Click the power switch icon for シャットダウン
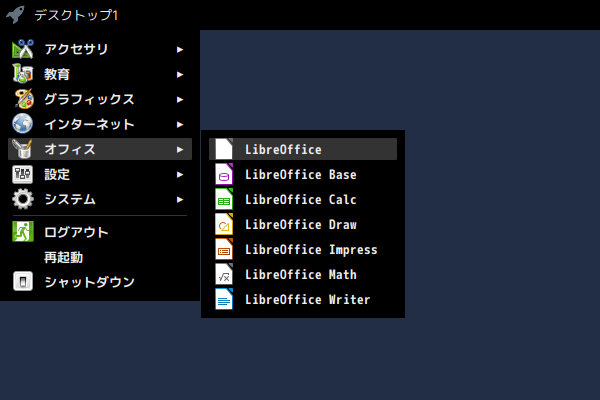Image resolution: width=600 pixels, height=400 pixels. [x=23, y=282]
